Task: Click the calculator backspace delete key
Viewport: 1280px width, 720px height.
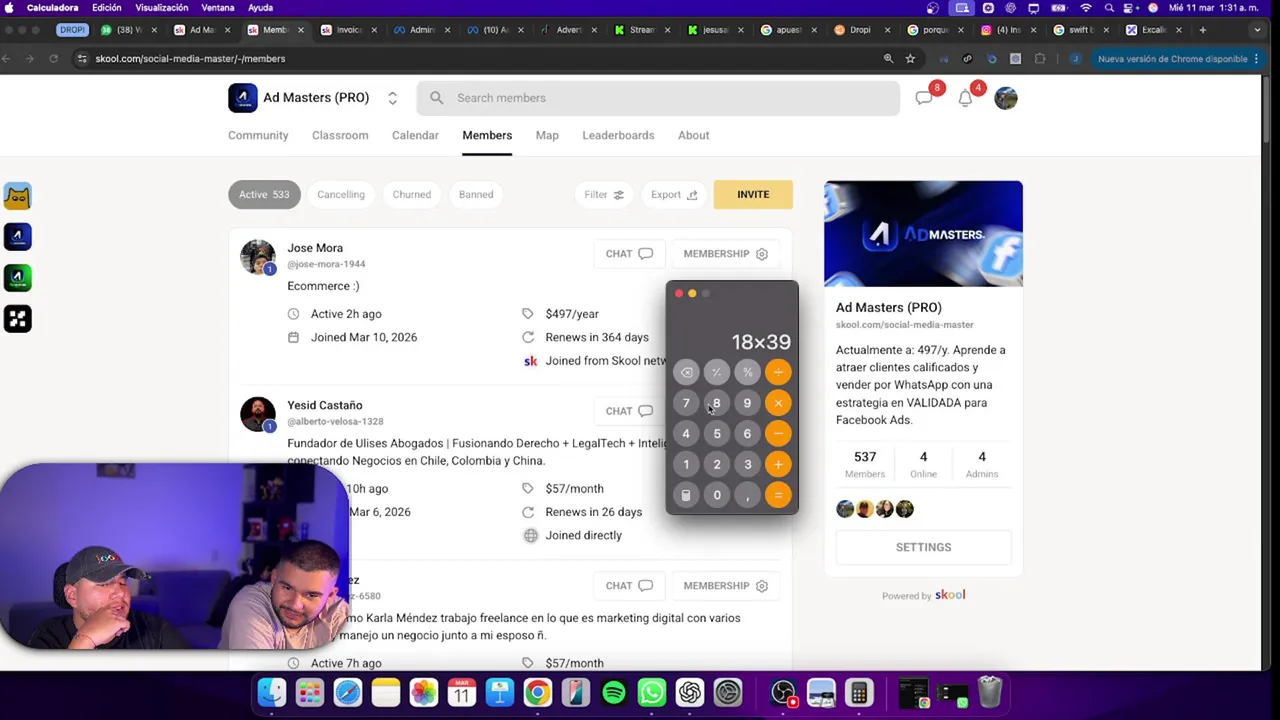Action: click(686, 372)
